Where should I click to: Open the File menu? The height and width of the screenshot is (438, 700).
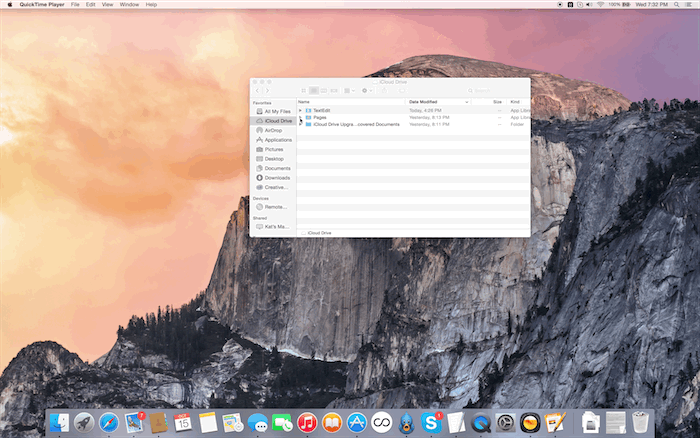75,4
